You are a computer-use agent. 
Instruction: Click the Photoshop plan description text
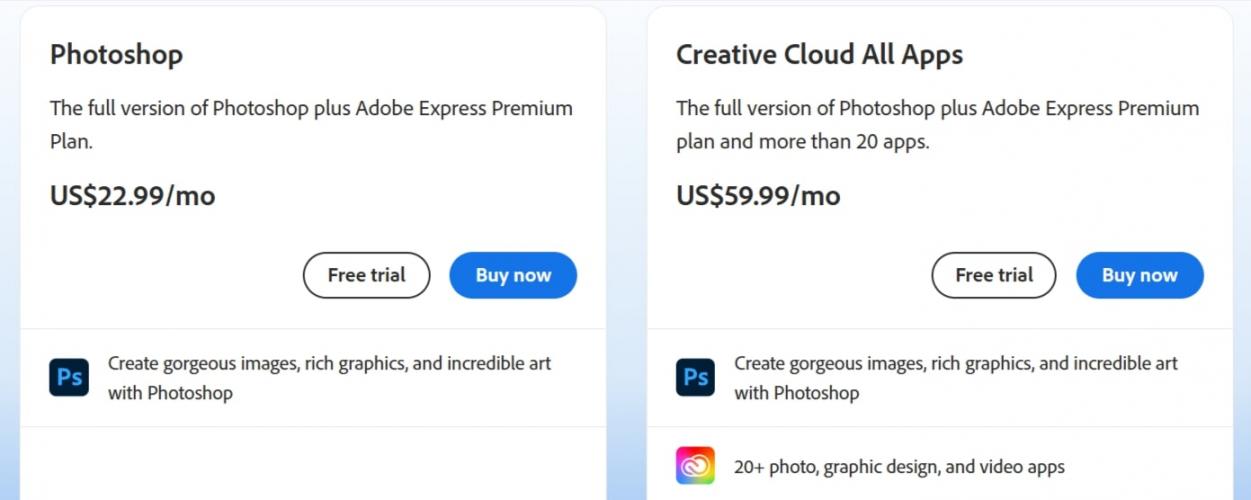311,124
